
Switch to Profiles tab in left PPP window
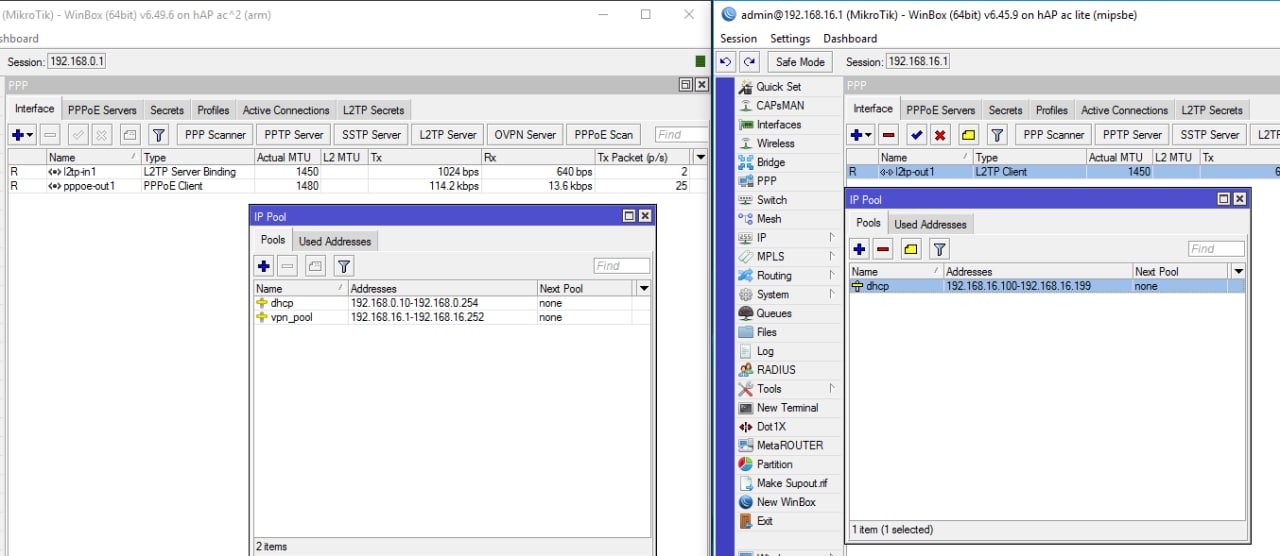(x=213, y=110)
